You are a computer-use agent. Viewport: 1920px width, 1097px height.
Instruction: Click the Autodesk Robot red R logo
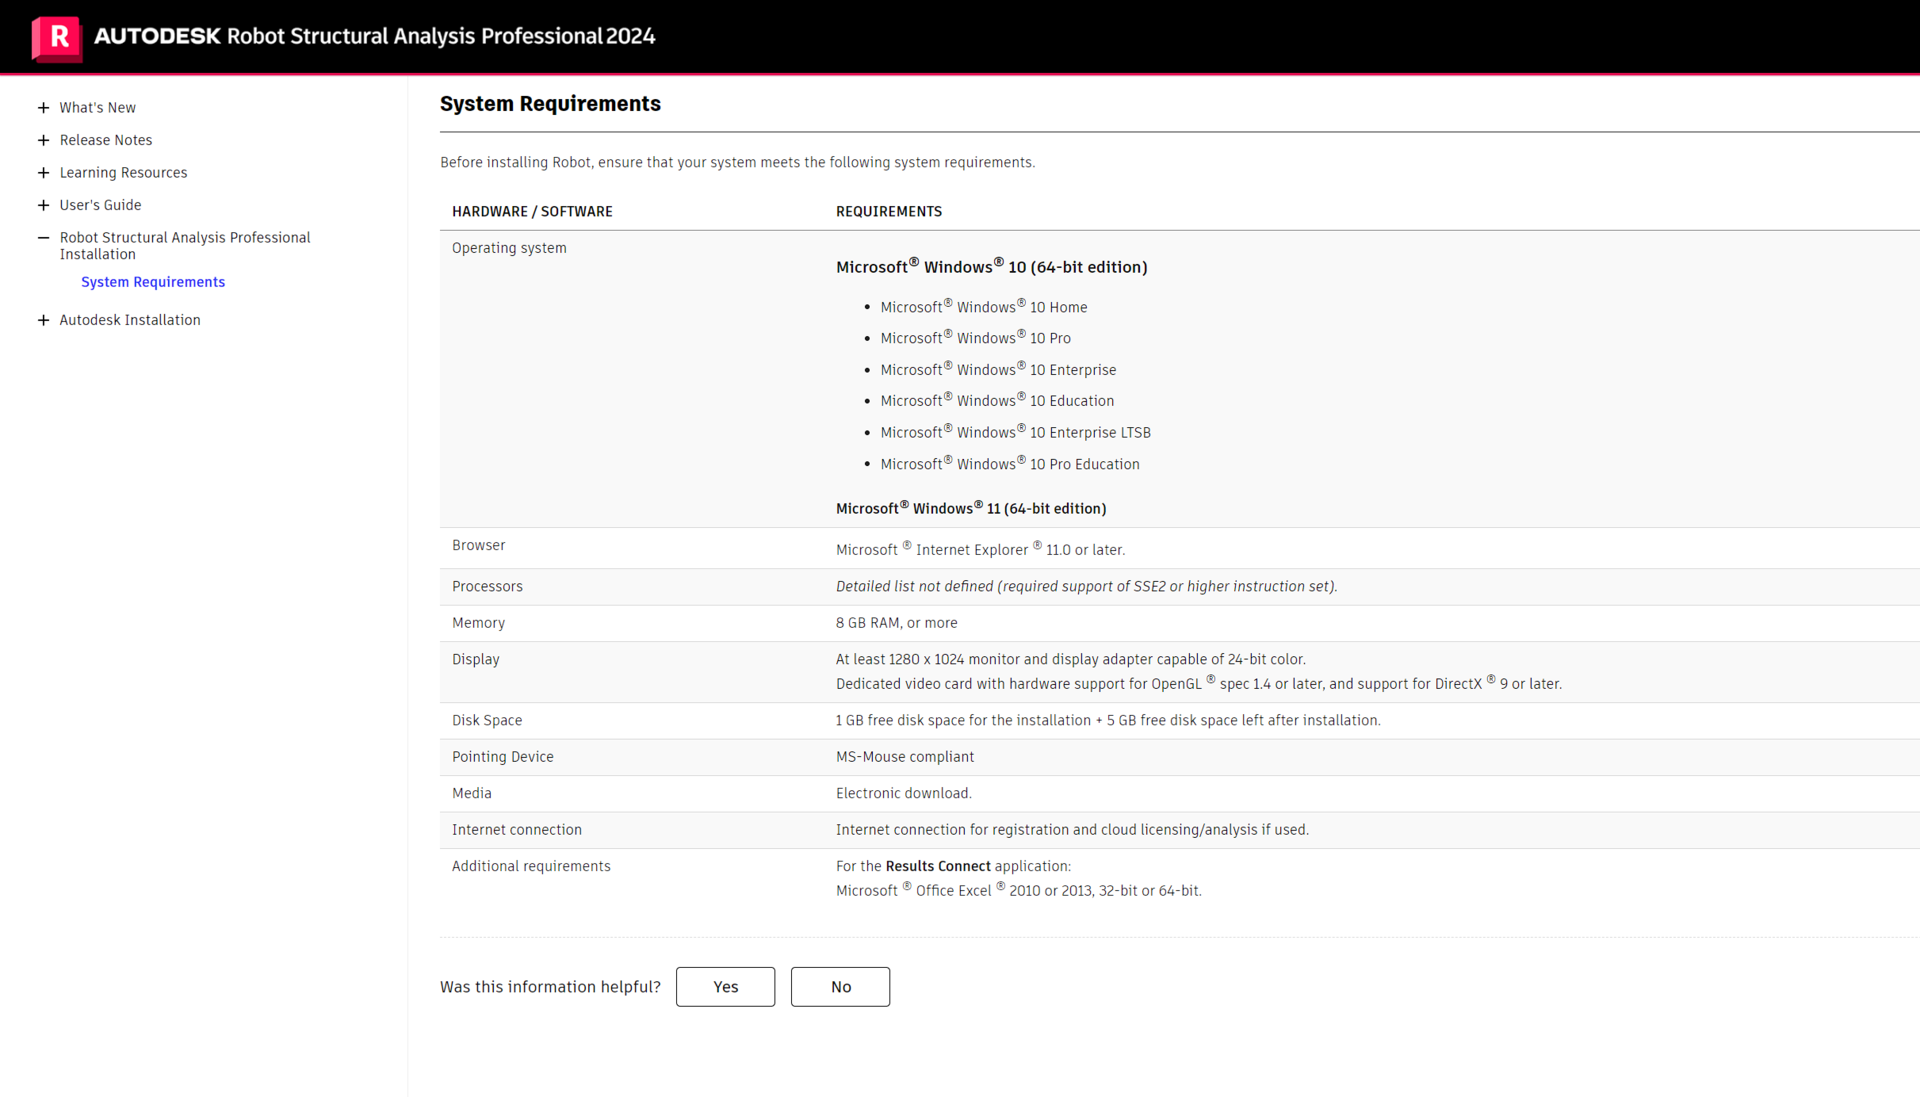57,38
